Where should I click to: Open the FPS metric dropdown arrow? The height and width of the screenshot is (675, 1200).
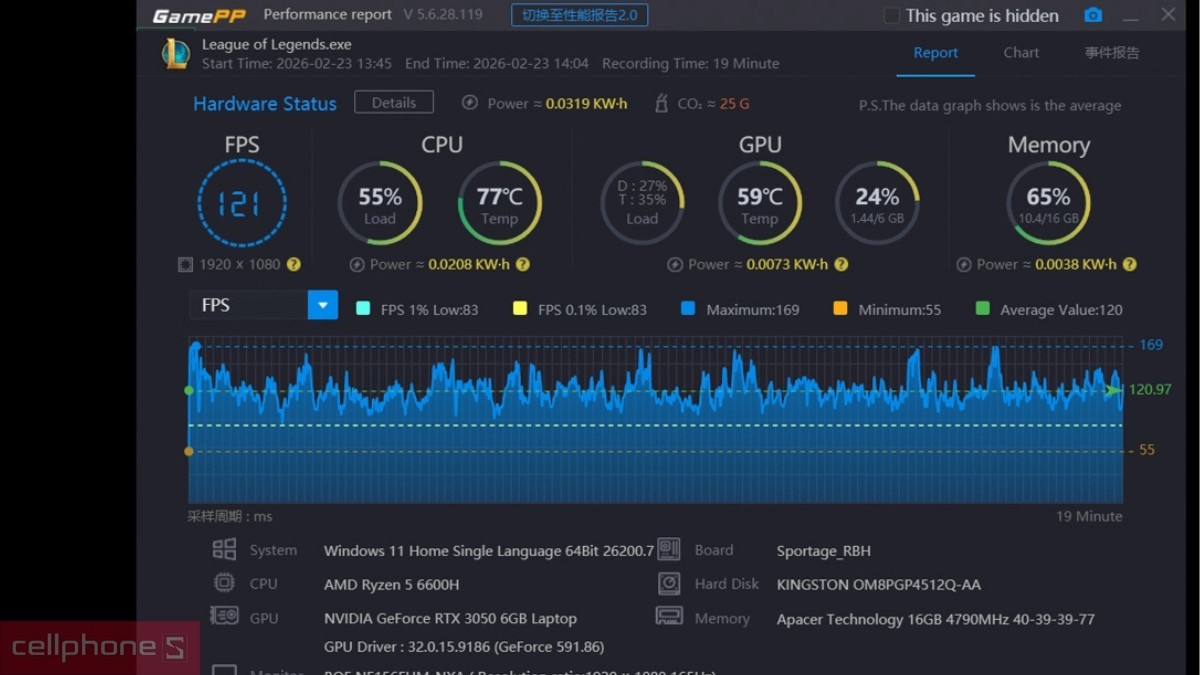pyautogui.click(x=323, y=305)
